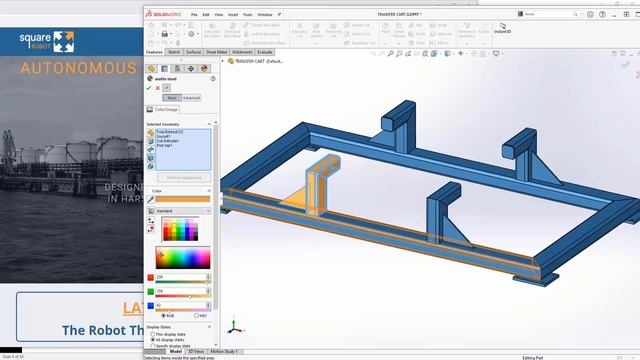Viewport: 640px width, 360px height.
Task: Click the SolidWorks search commands field
Action: coord(549,14)
